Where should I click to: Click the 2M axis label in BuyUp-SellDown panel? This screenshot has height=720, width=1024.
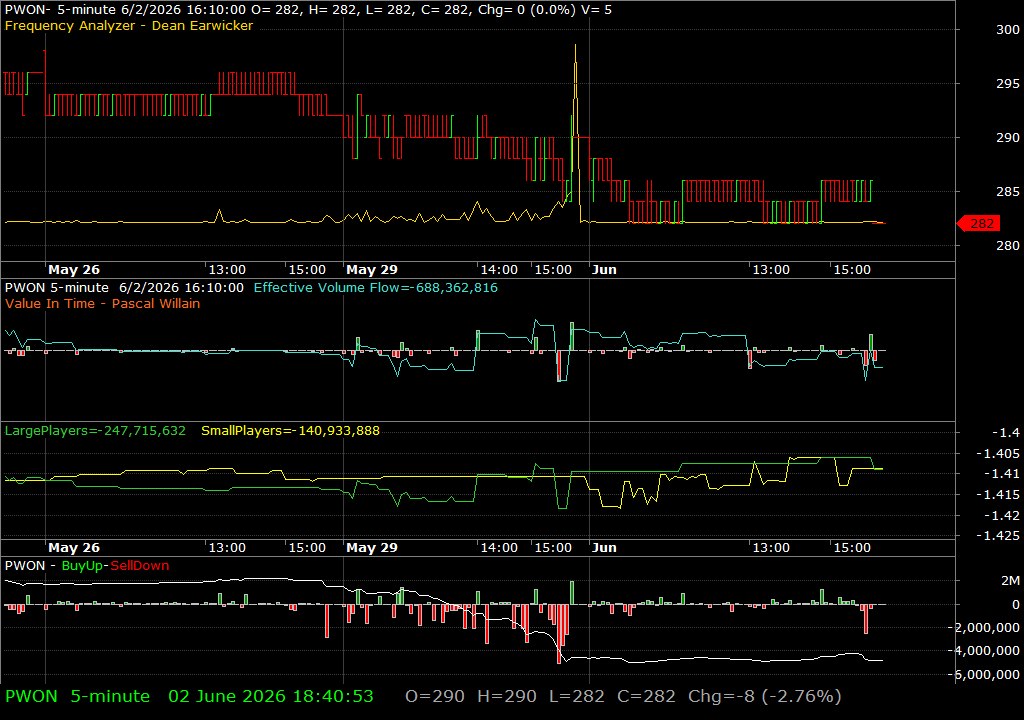pyautogui.click(x=1010, y=580)
